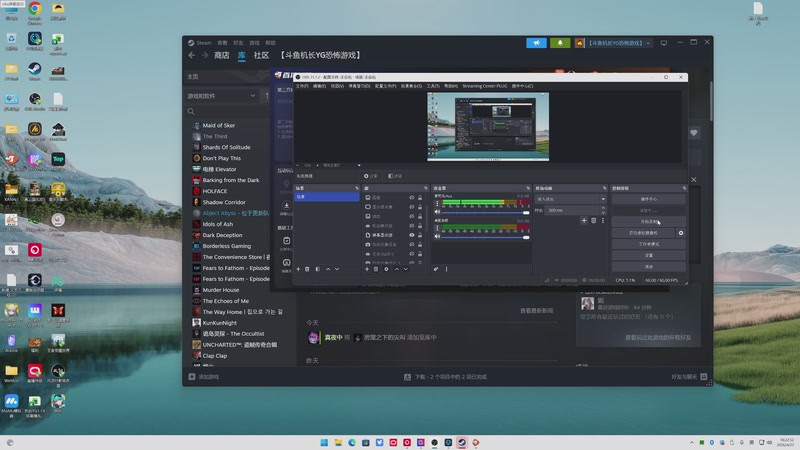Viewport: 800px width, 450px height.
Task: Click Steam library search field
Action: click(x=227, y=111)
